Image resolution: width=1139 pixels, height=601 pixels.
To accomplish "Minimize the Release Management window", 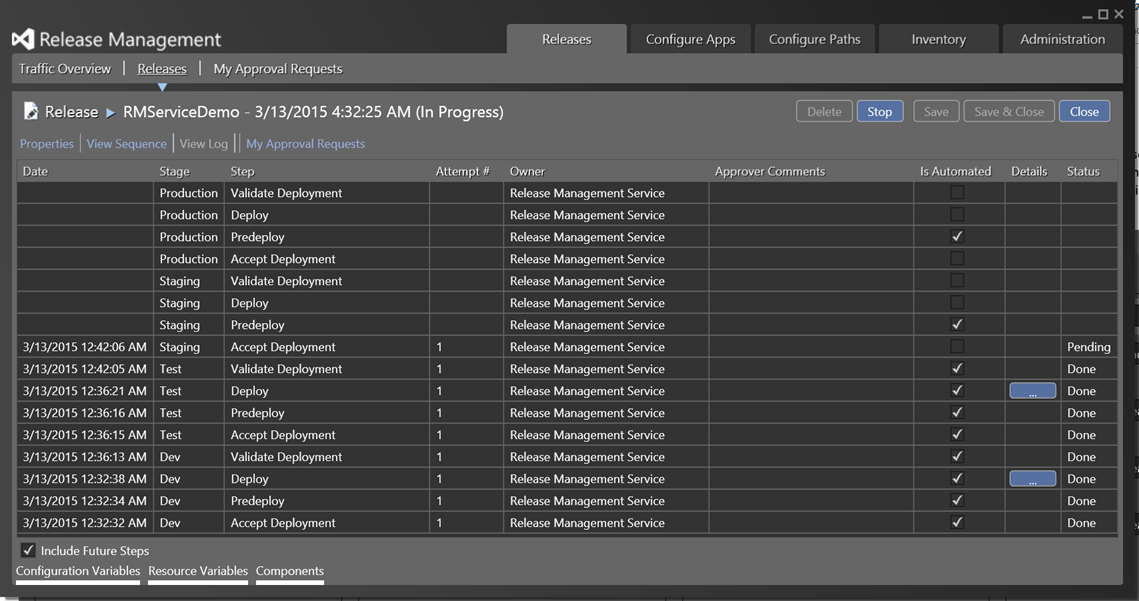I will (1087, 15).
